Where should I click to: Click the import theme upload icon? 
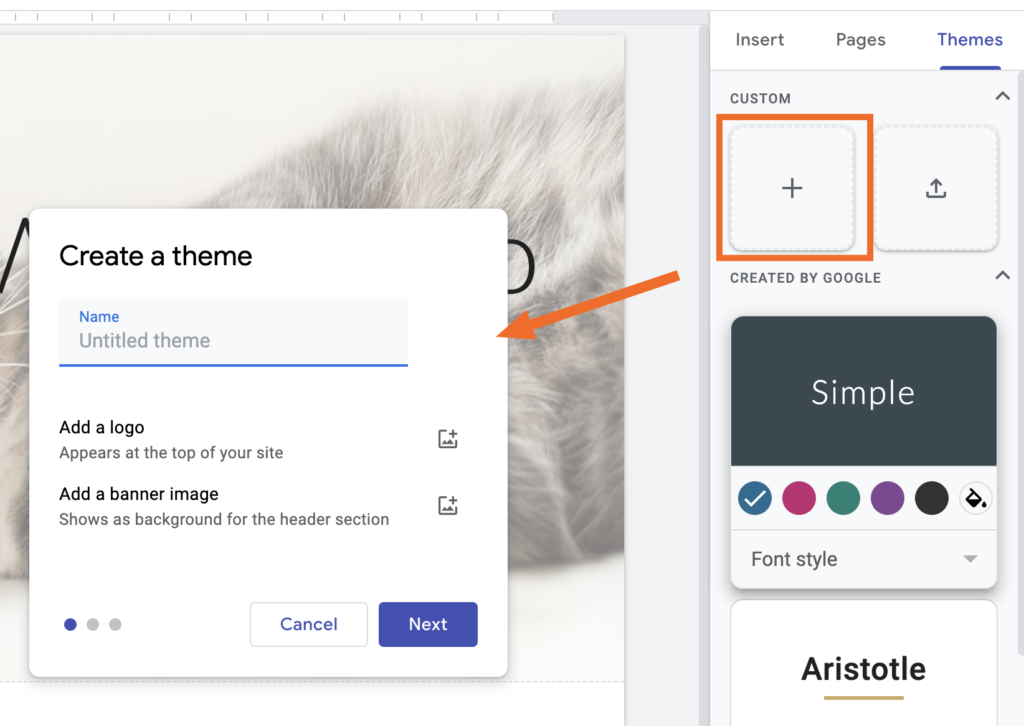coord(936,188)
